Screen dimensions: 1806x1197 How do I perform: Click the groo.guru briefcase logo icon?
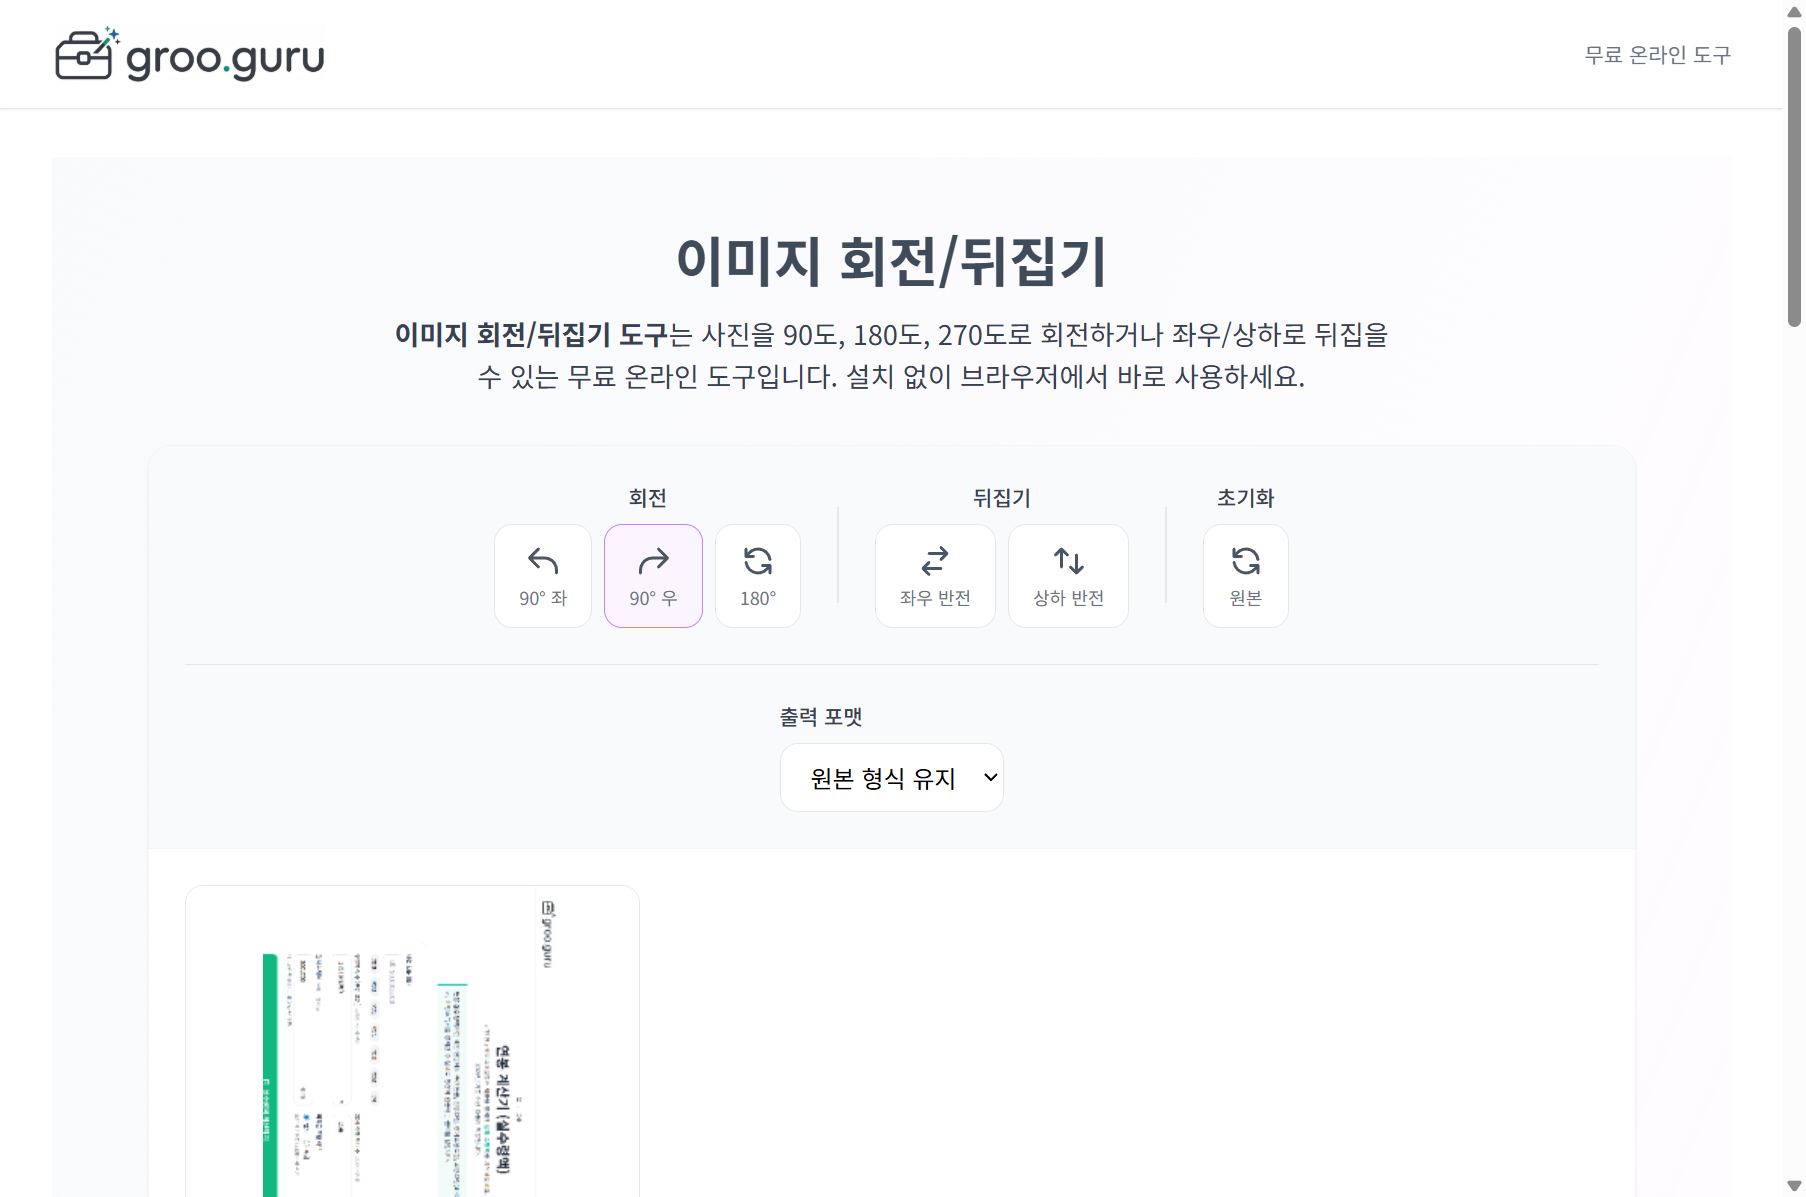[x=86, y=54]
